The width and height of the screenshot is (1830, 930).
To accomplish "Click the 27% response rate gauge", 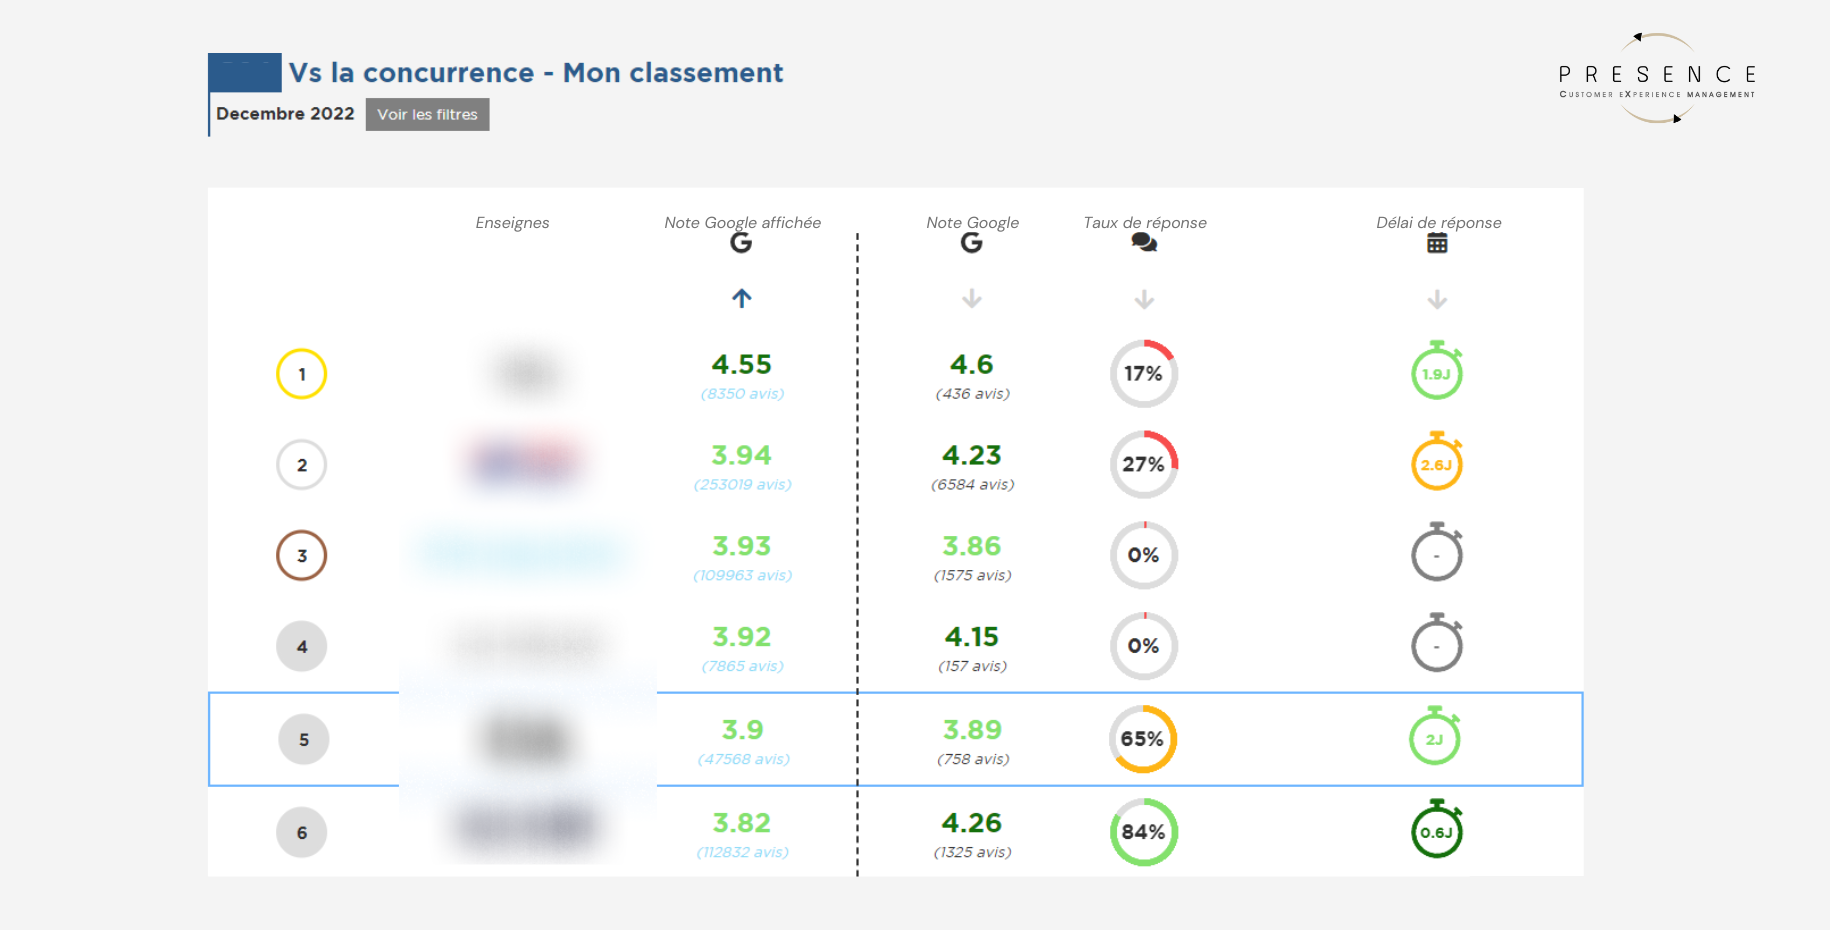I will (1144, 465).
